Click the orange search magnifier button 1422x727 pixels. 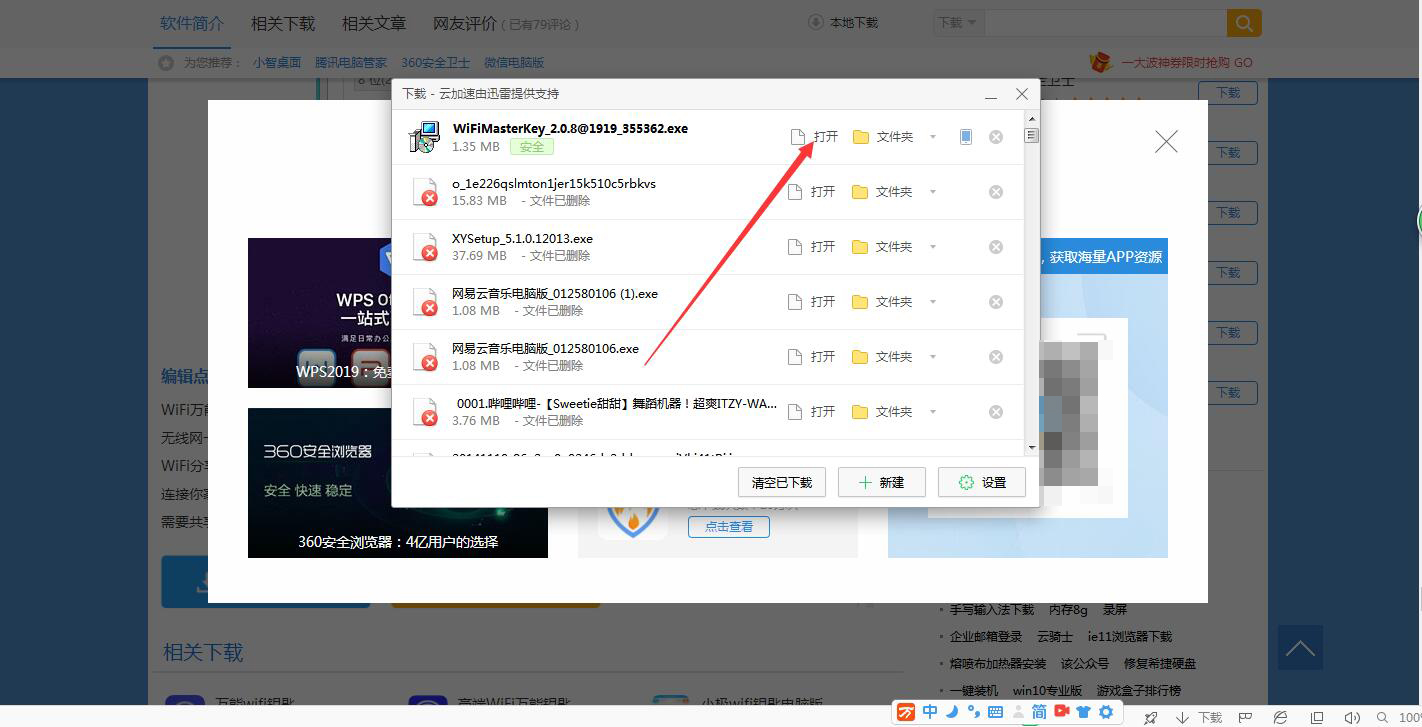tap(1244, 23)
